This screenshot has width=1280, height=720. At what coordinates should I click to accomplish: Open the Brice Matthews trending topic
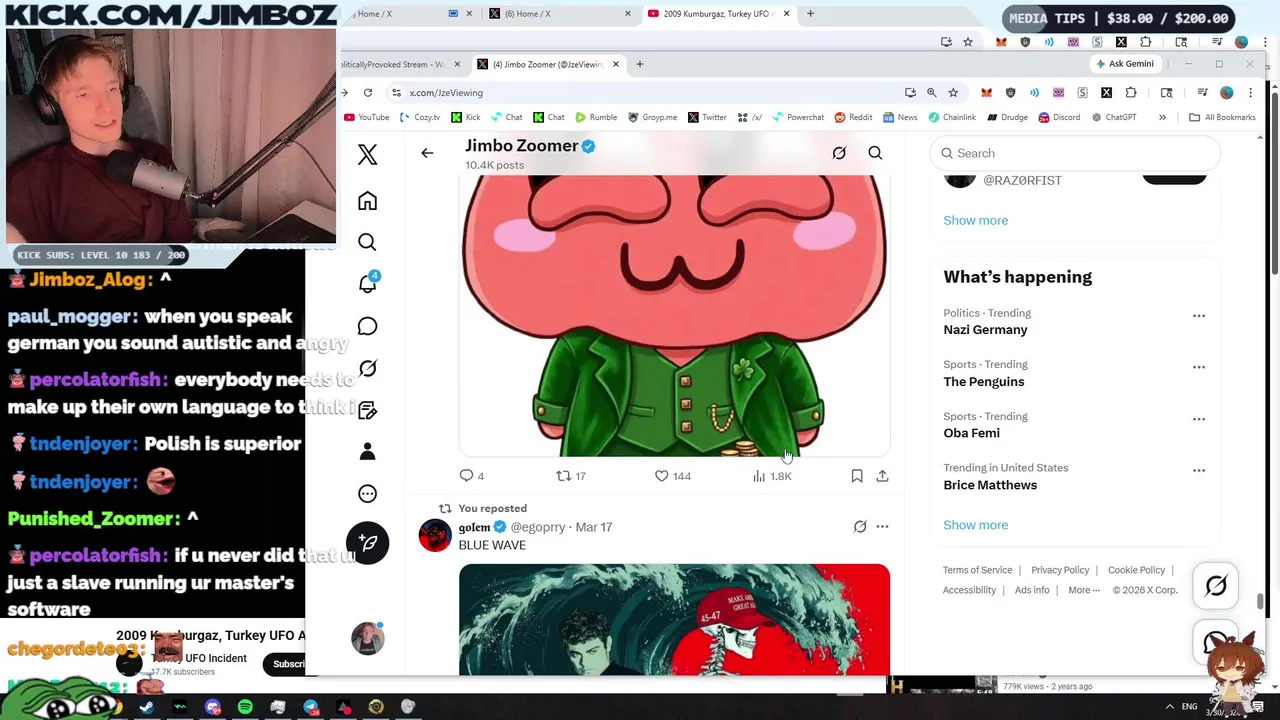(x=990, y=485)
